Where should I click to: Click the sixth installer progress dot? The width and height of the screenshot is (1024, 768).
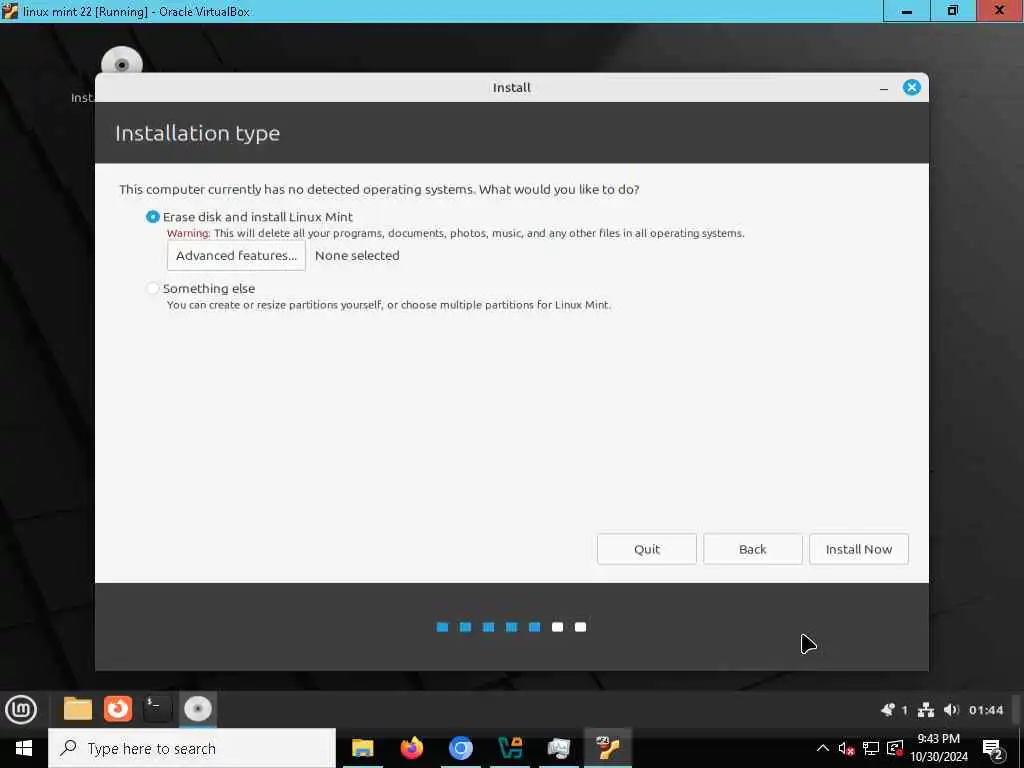pyautogui.click(x=557, y=627)
